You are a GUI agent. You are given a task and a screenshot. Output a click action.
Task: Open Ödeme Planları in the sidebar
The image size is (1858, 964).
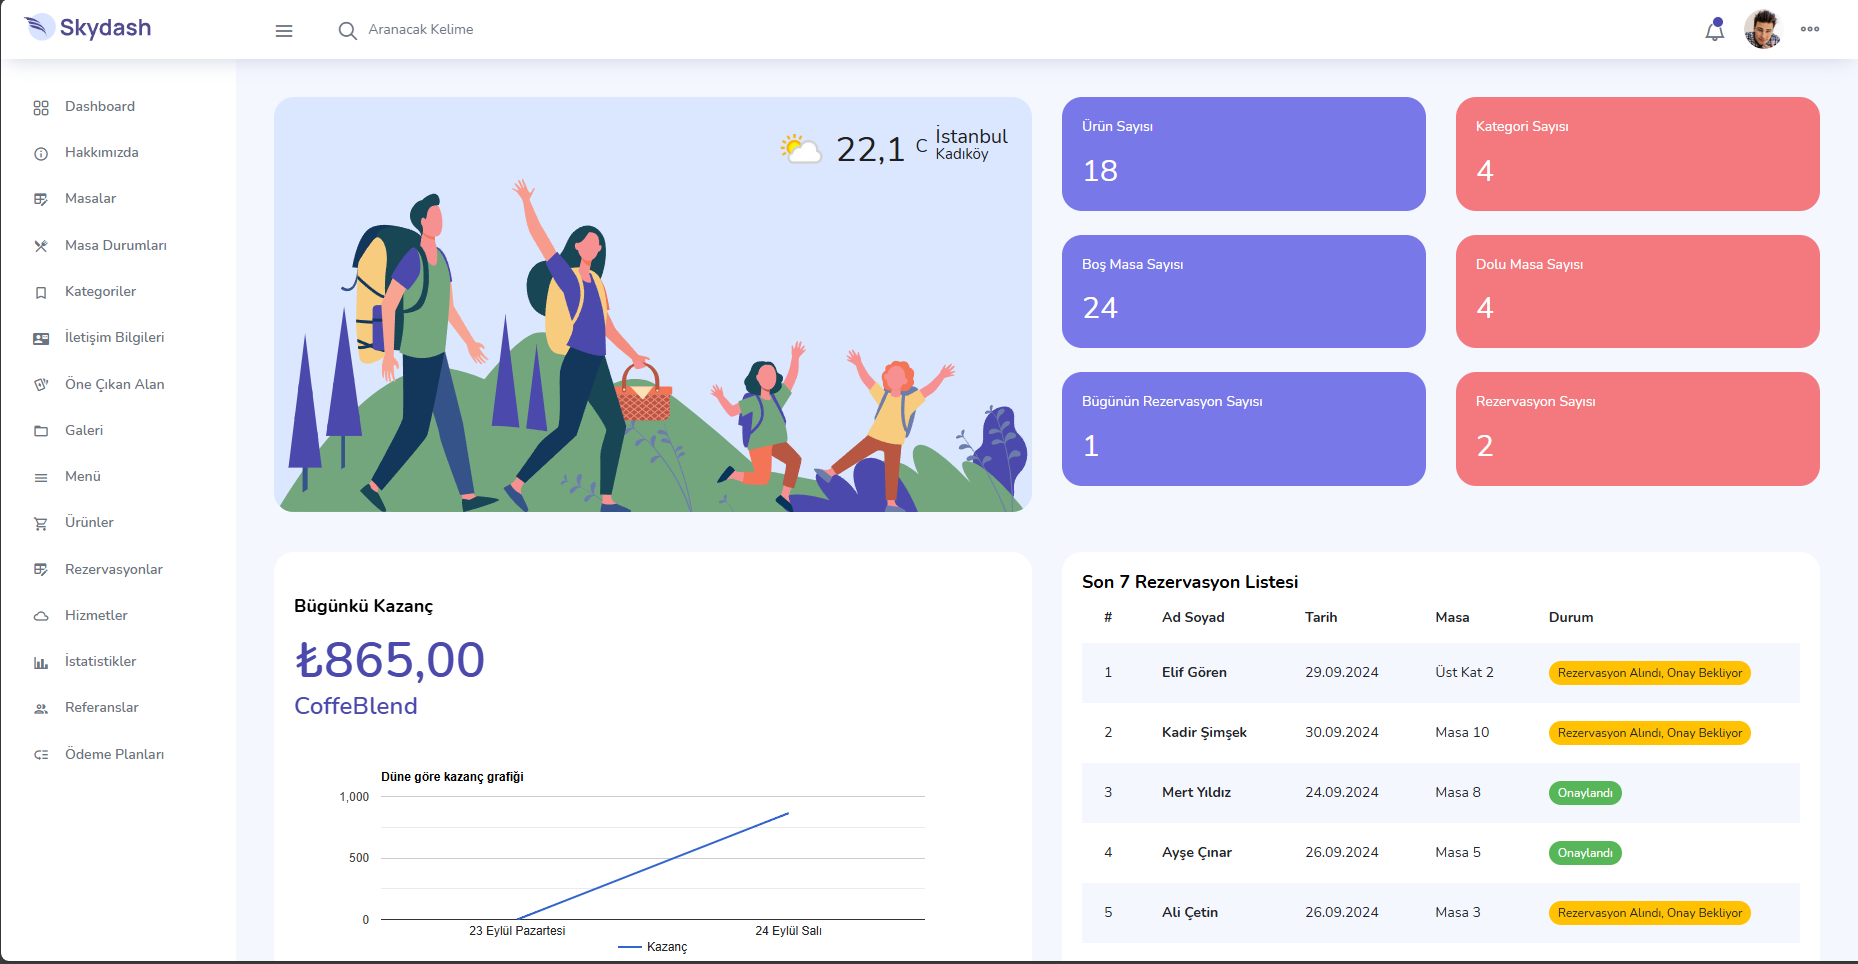(x=114, y=754)
